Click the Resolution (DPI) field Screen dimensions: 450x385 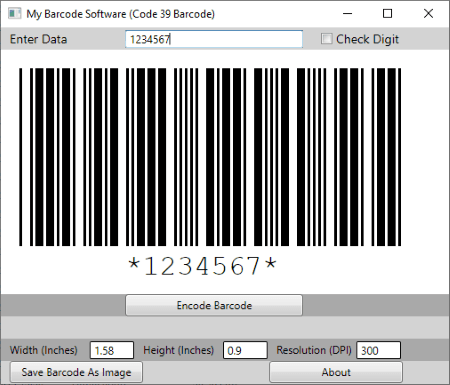[378, 350]
